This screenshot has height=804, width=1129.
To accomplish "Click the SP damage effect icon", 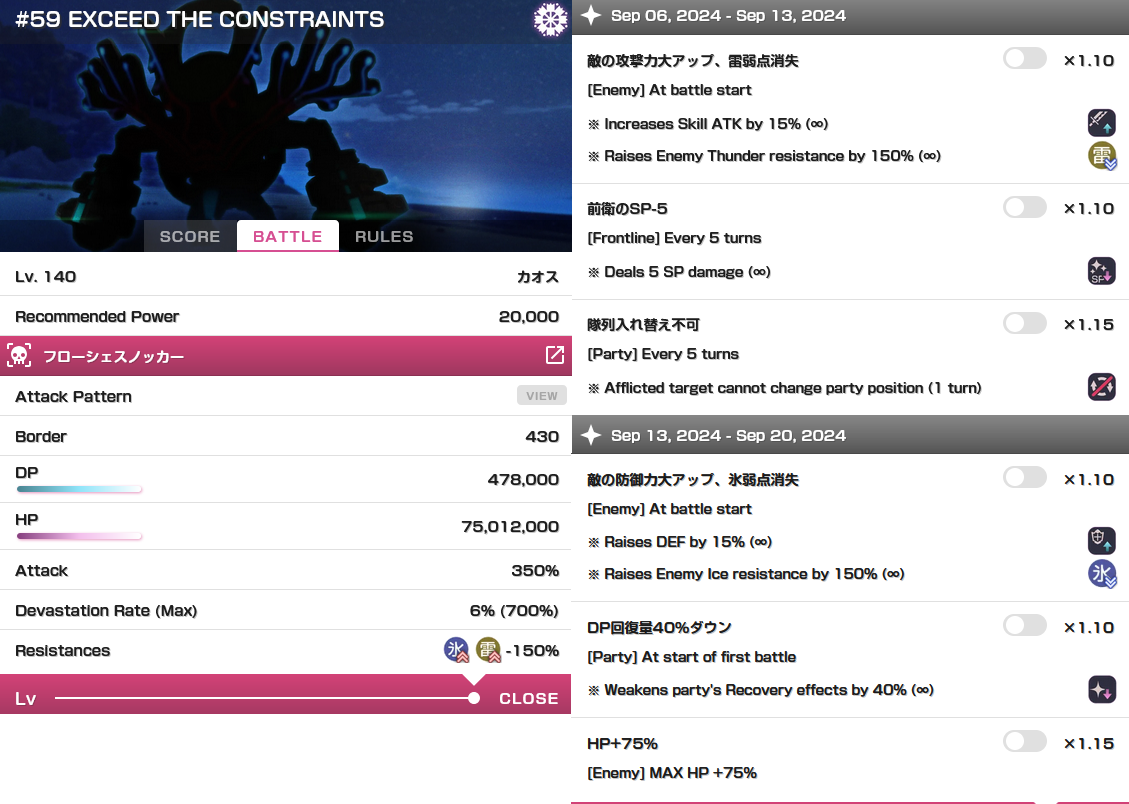I will pos(1101,271).
